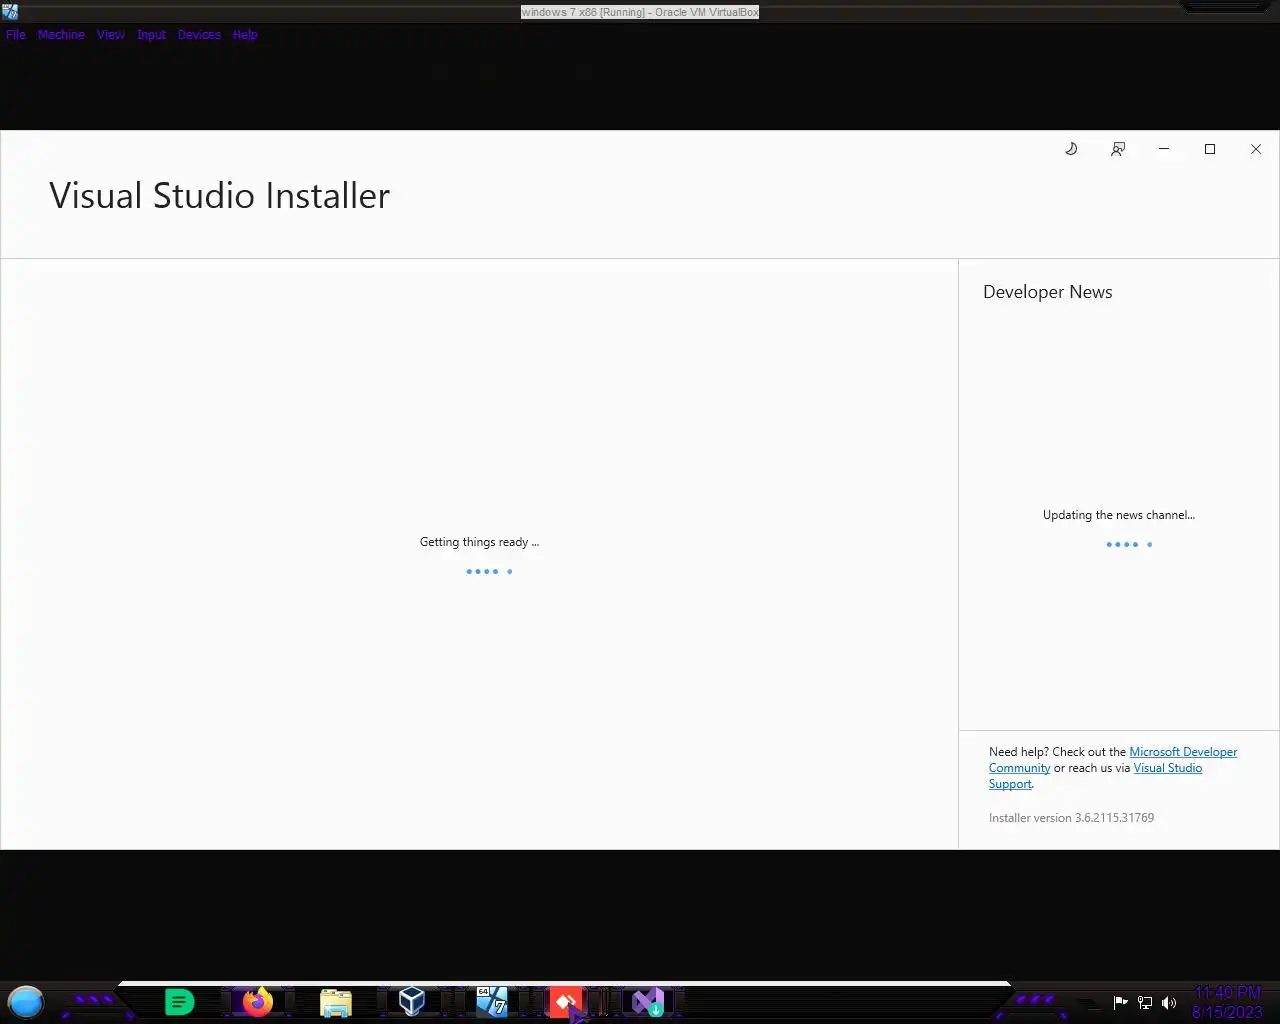Open the Help menu in VirtualBox
The height and width of the screenshot is (1024, 1280).
pyautogui.click(x=245, y=34)
